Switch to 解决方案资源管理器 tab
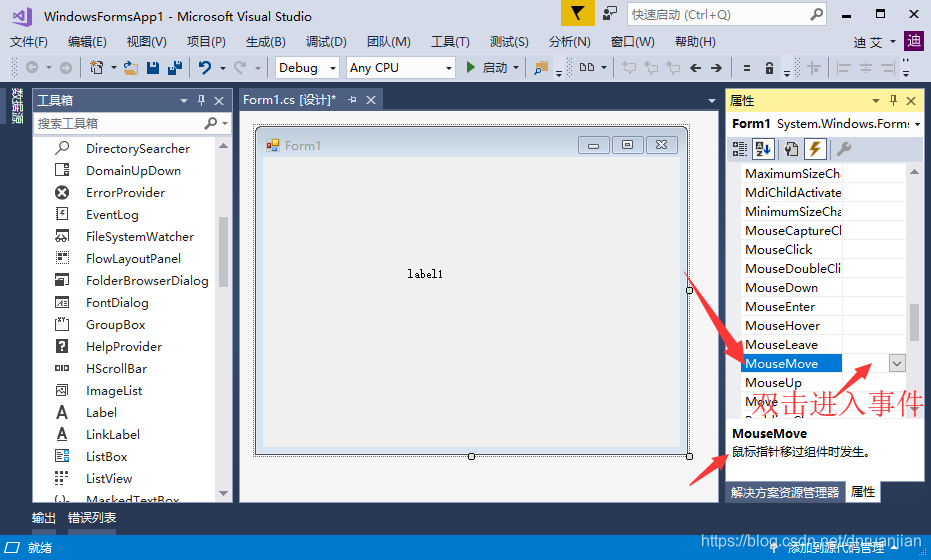Viewport: 931px width, 560px height. (x=785, y=492)
